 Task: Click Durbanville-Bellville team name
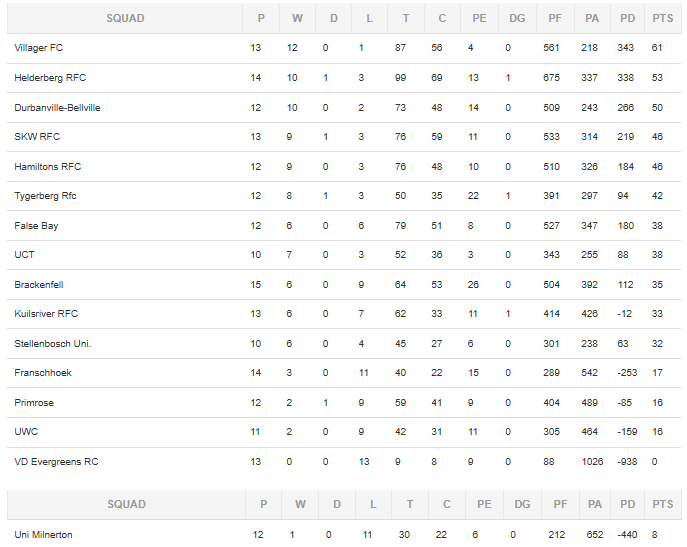tap(57, 107)
